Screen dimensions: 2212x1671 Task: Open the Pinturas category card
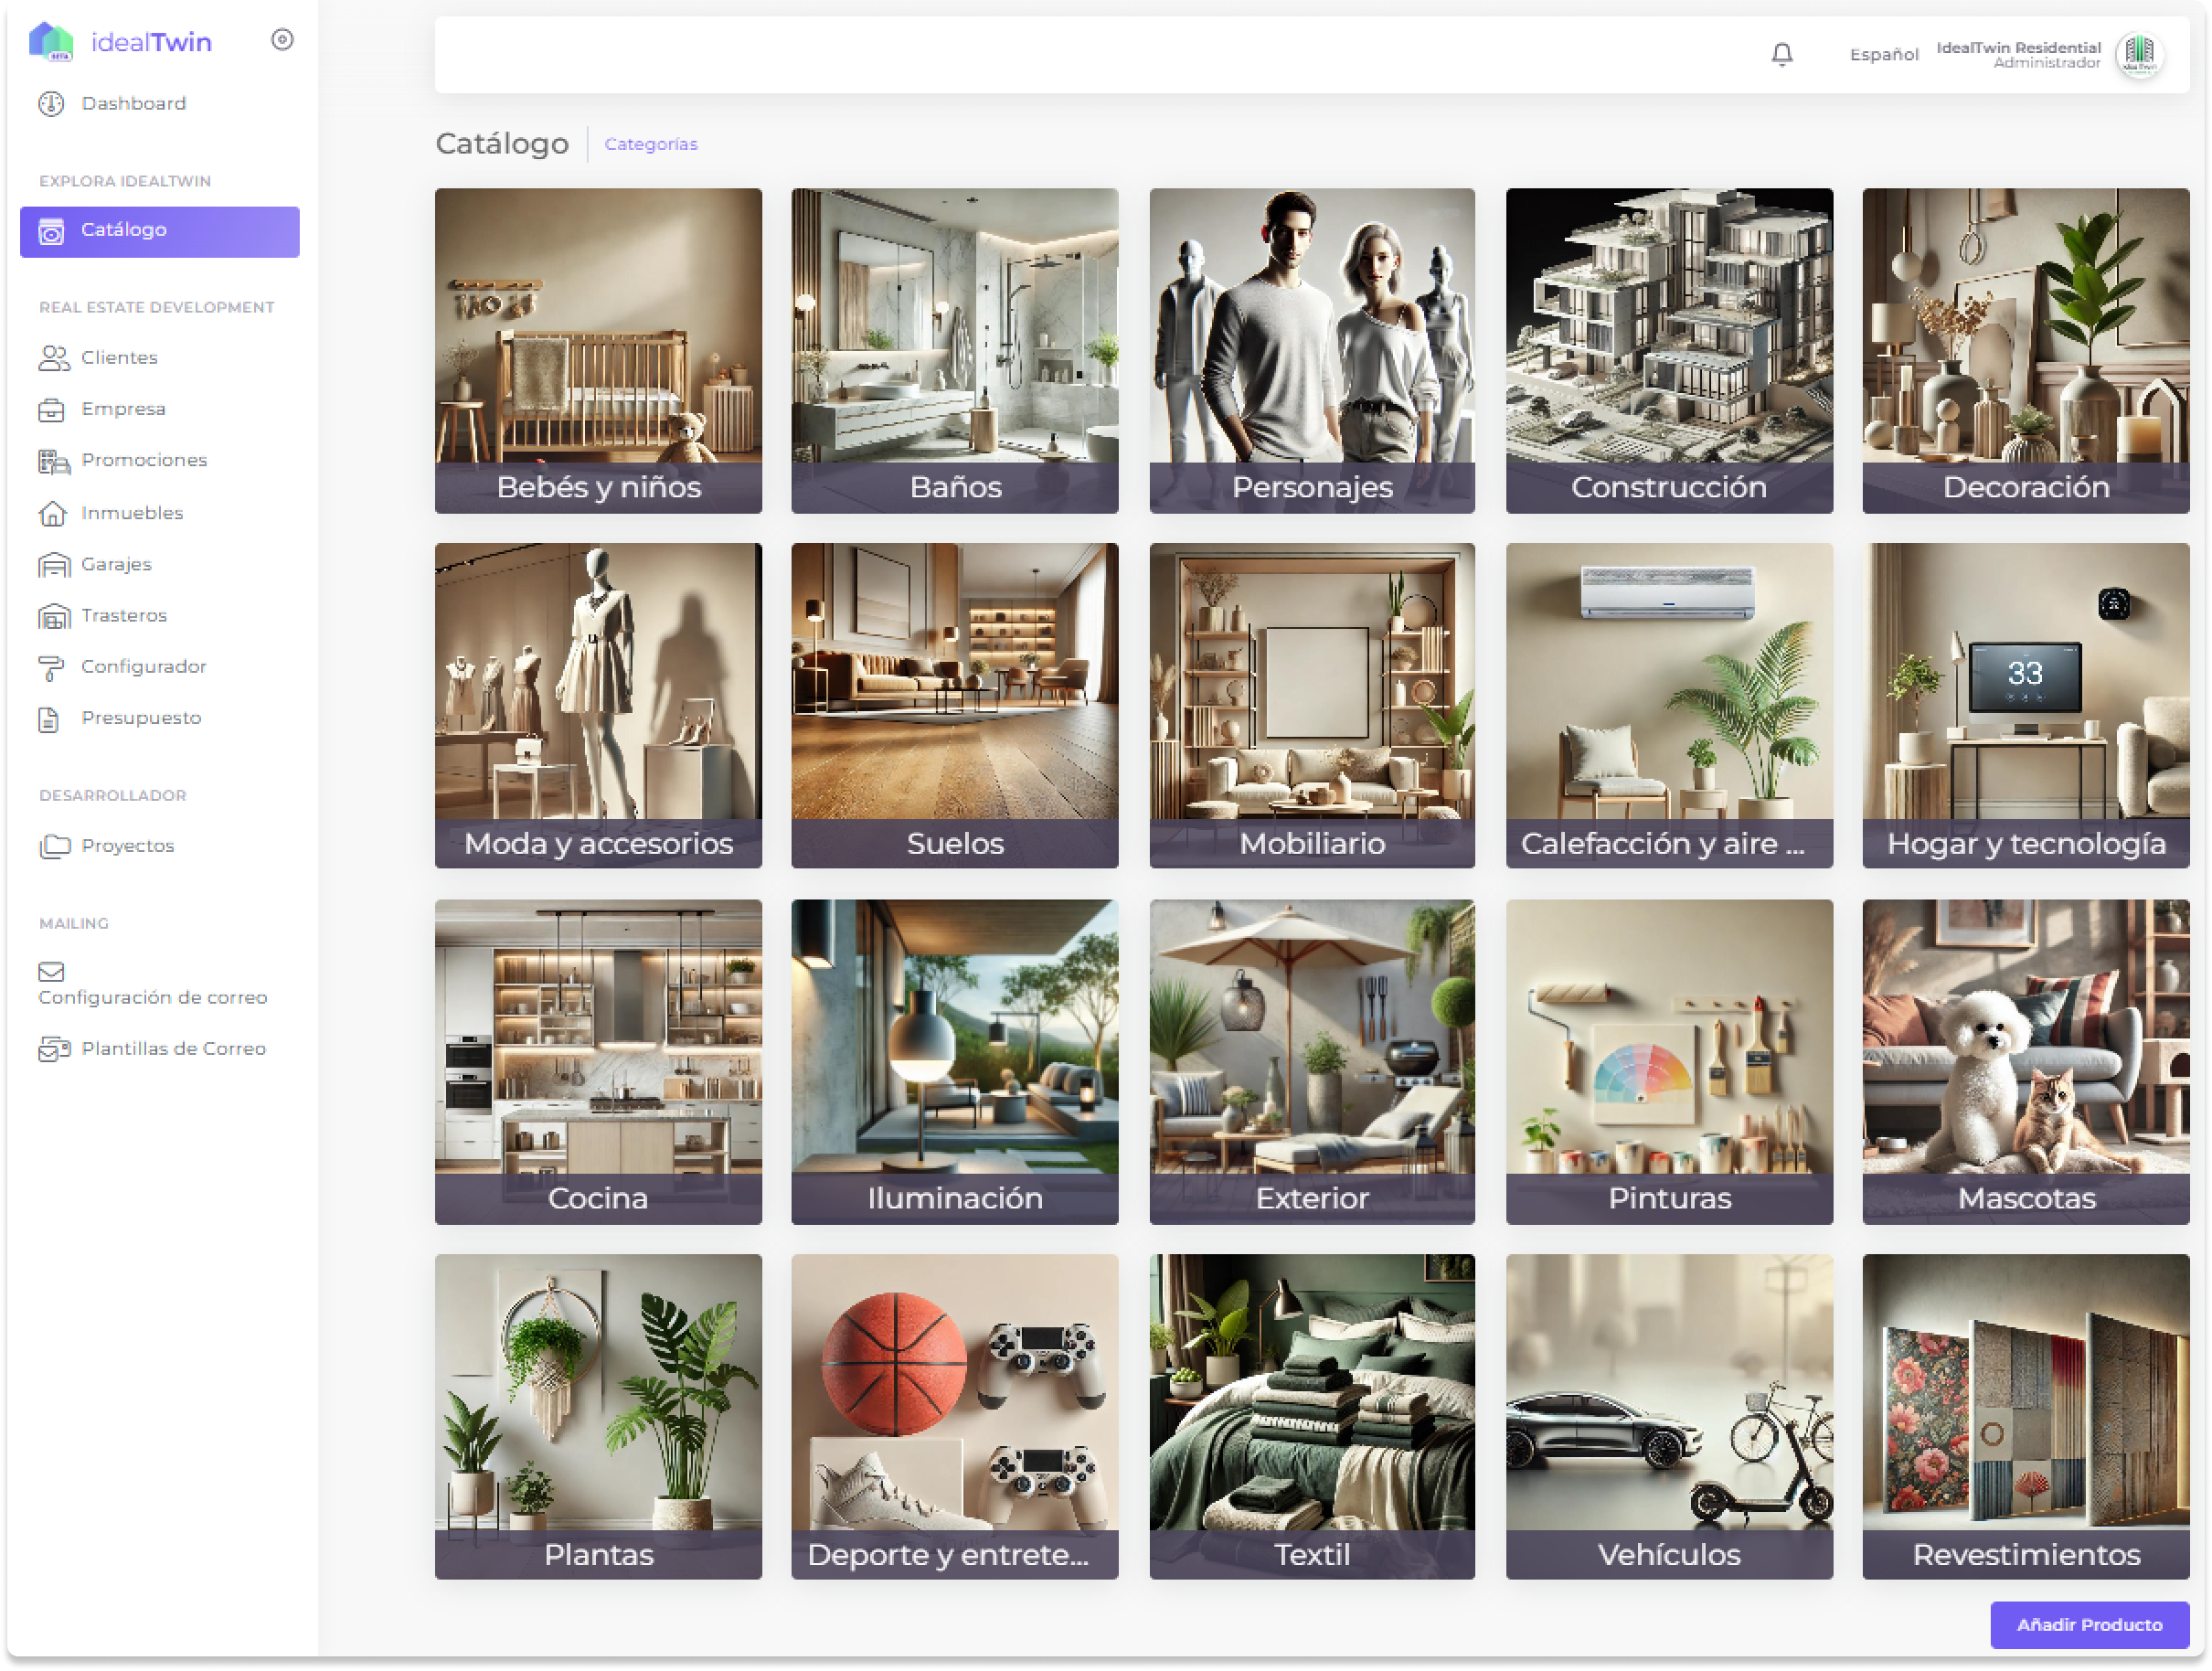point(1668,1061)
